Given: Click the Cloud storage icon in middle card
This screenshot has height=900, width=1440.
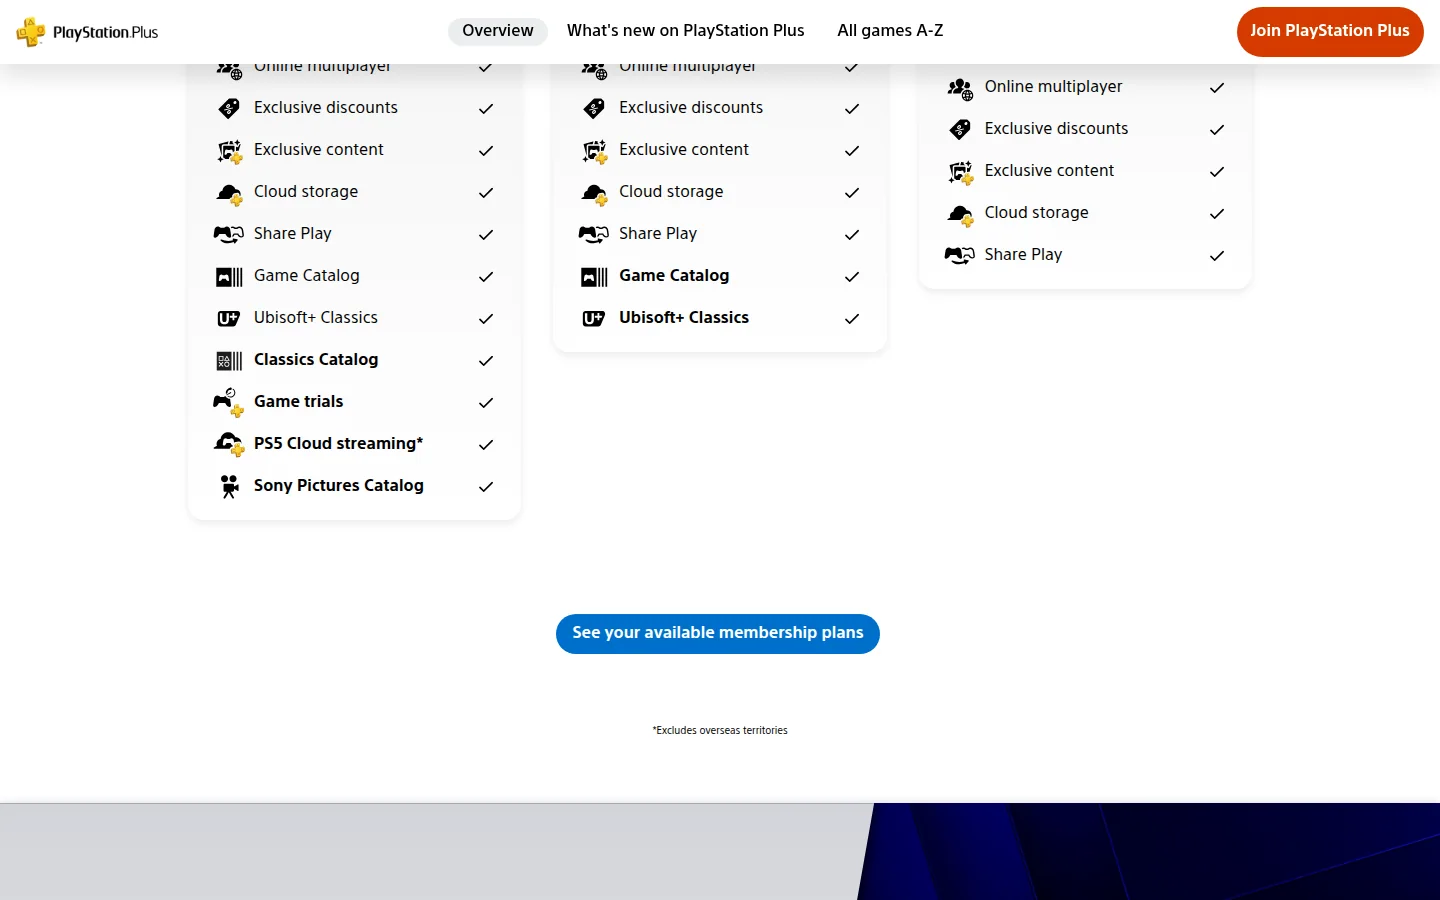Looking at the screenshot, I should coord(594,193).
